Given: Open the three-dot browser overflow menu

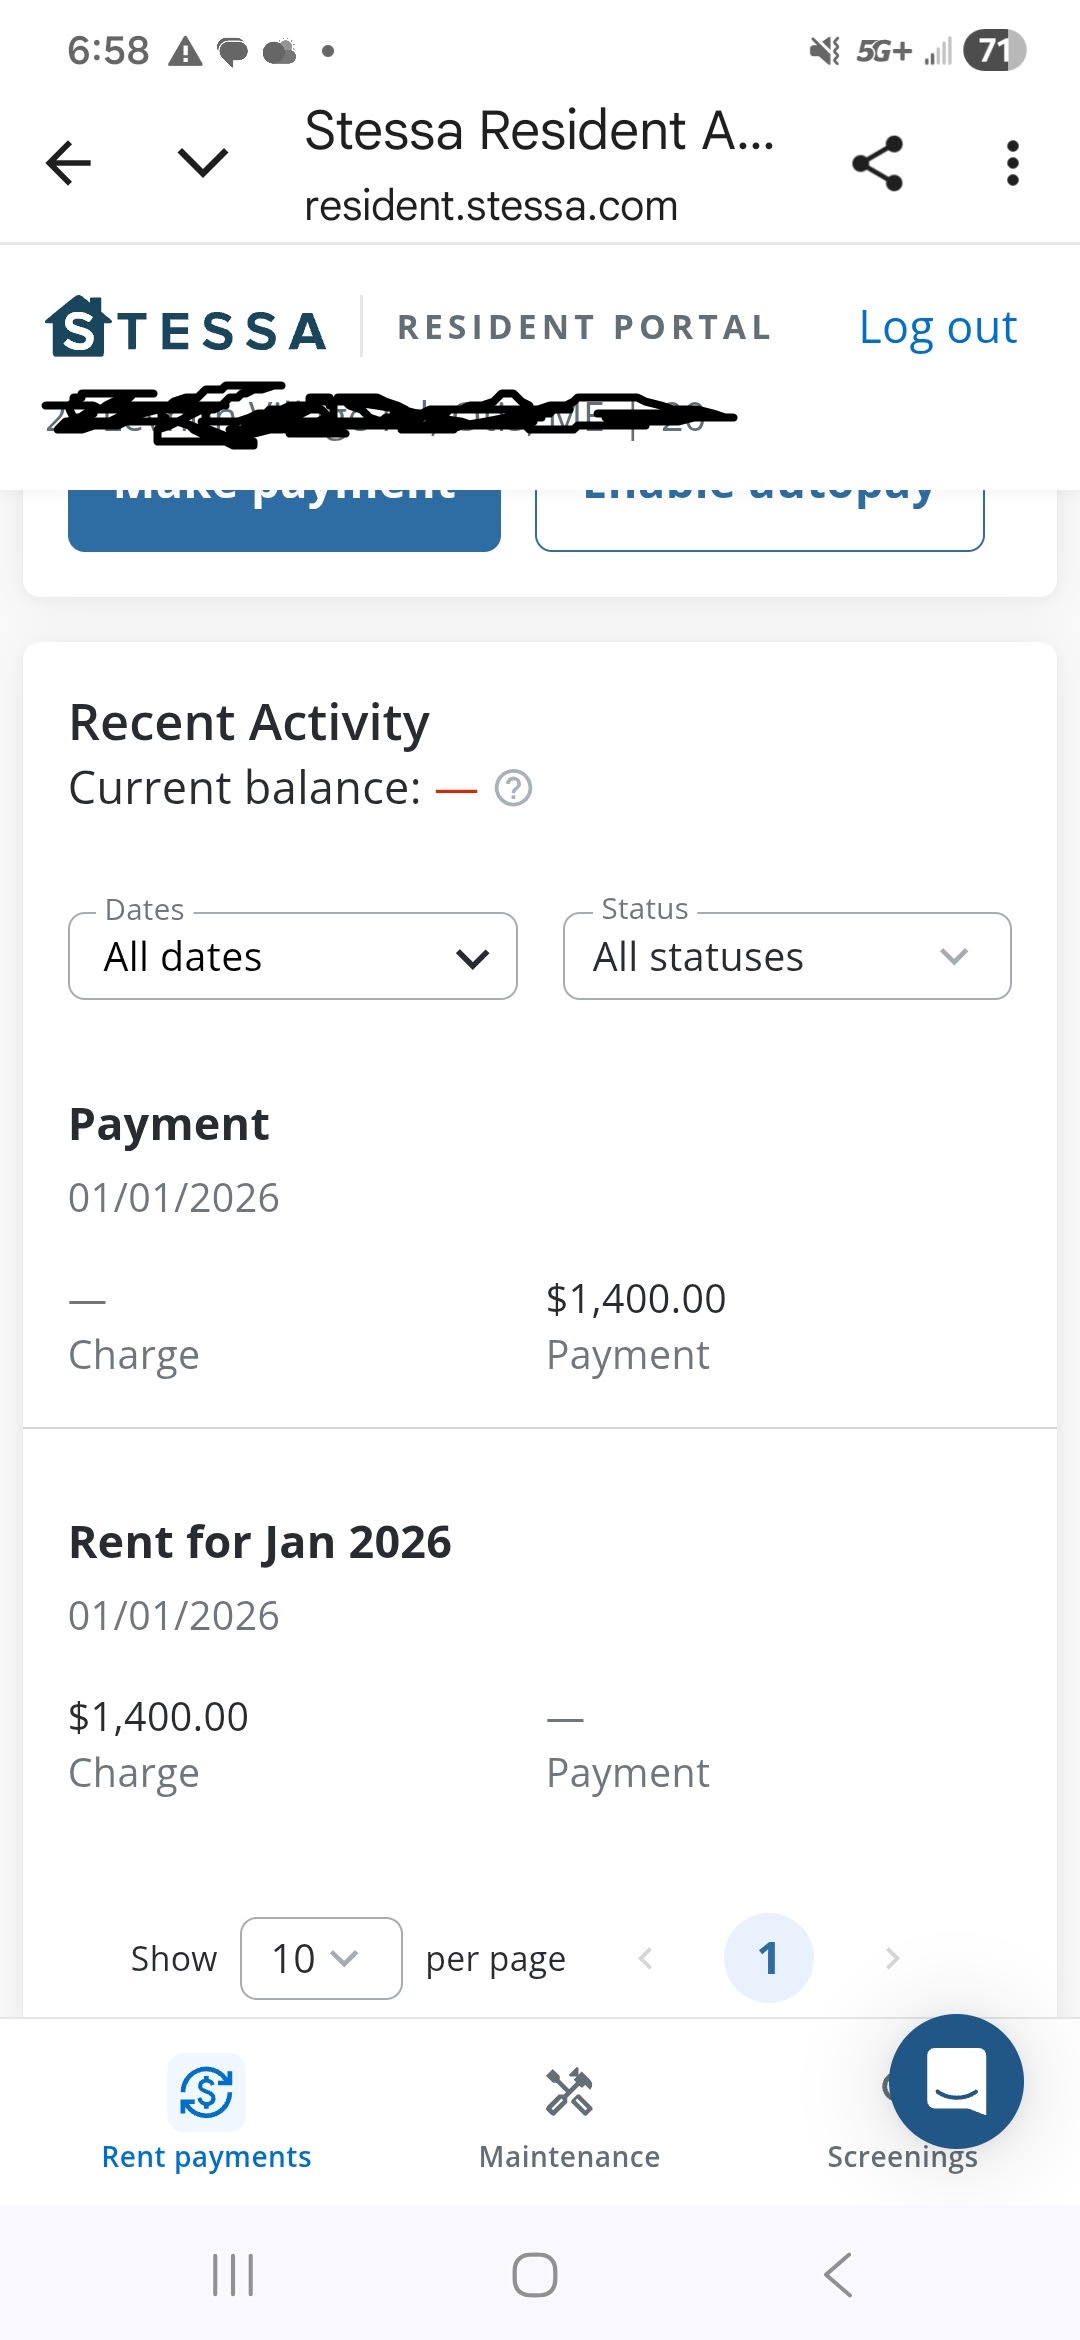Looking at the screenshot, I should click(1012, 163).
